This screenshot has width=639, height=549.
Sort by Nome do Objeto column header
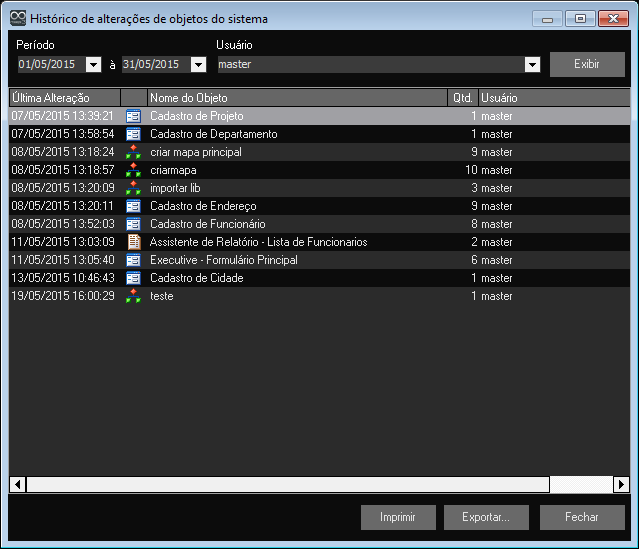coord(296,98)
